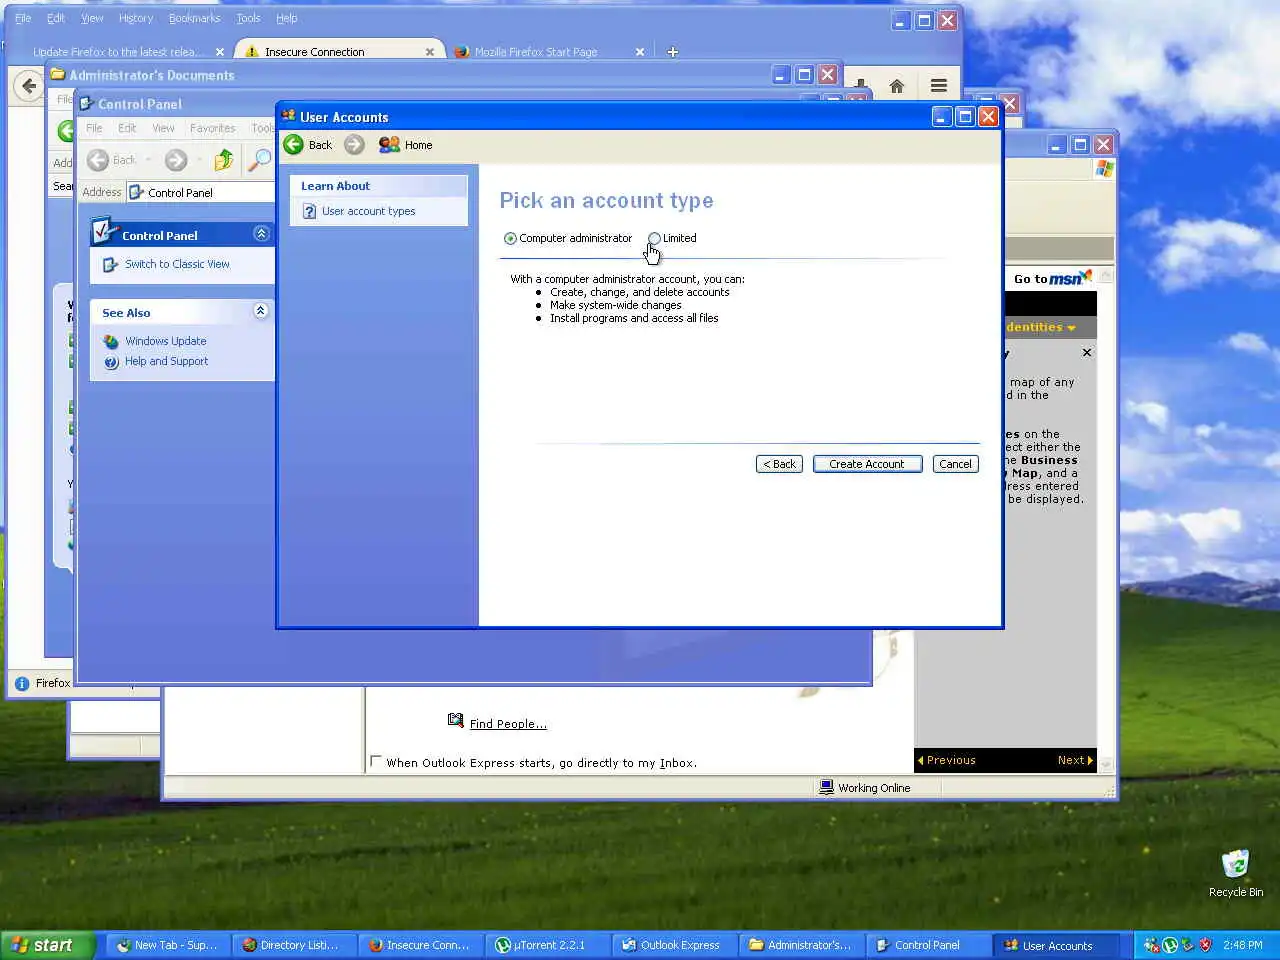
Task: Switch to New Tab taskbar button
Action: [x=167, y=945]
